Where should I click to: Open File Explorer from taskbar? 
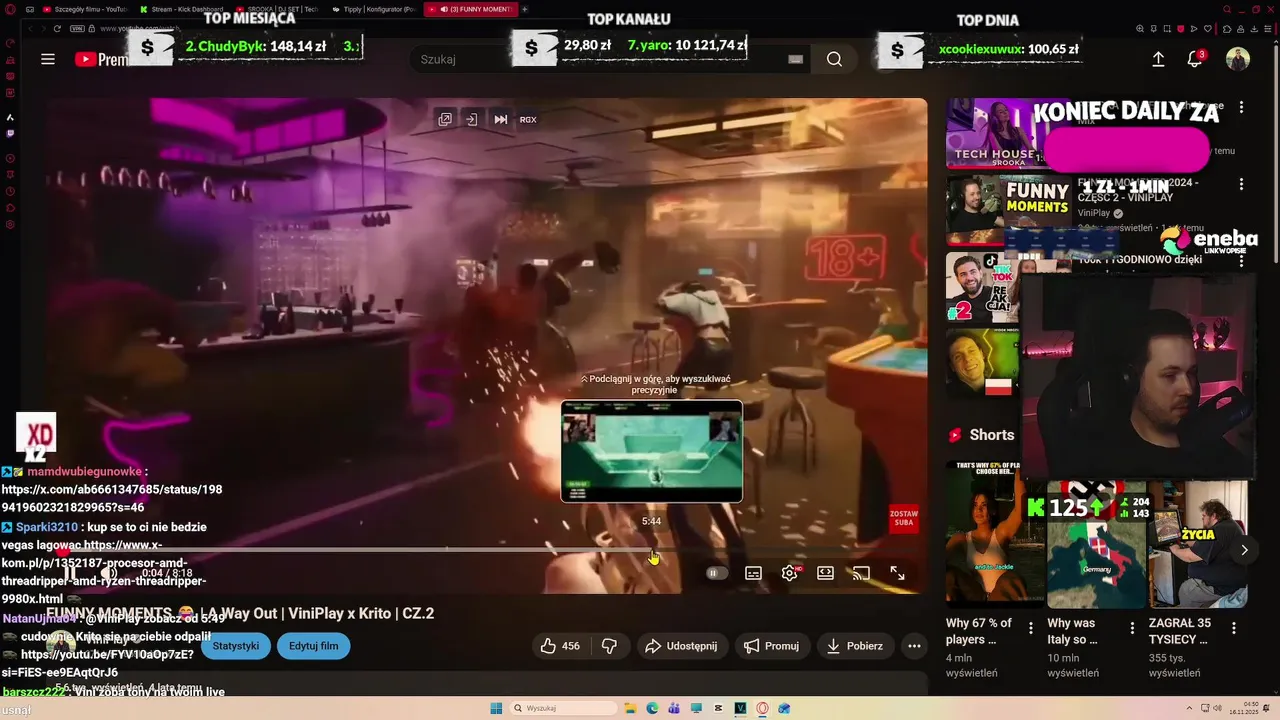(630, 708)
